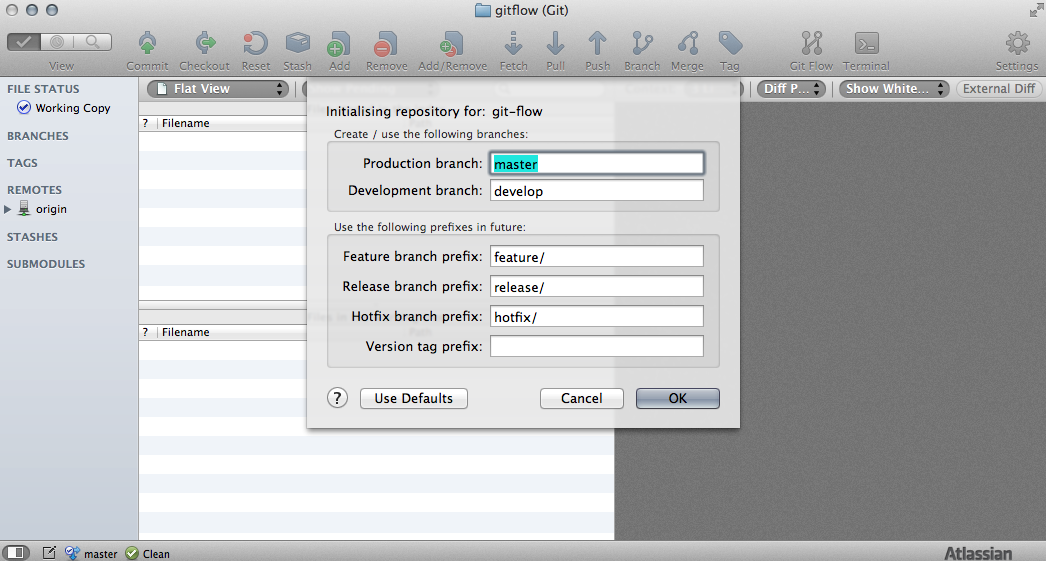The image size is (1046, 561).
Task: Confirm dialog with OK button
Action: pos(678,398)
